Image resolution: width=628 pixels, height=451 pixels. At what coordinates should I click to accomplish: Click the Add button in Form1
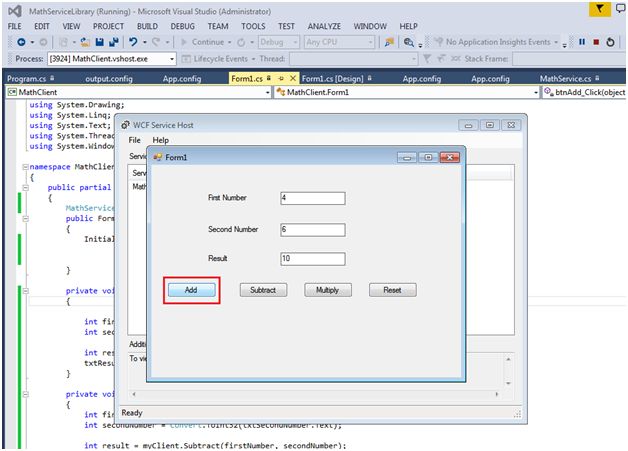click(191, 290)
